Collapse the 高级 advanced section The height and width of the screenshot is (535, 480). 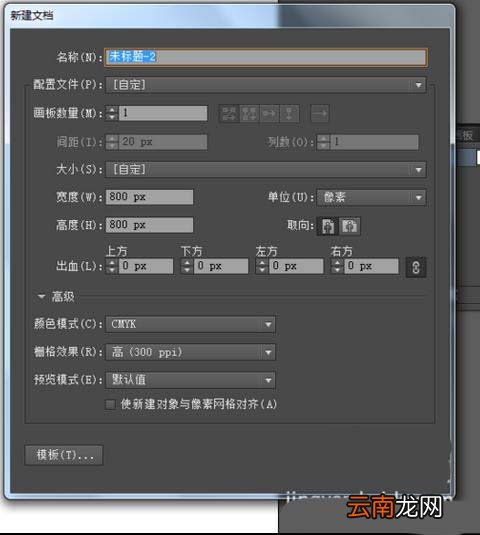(42, 297)
